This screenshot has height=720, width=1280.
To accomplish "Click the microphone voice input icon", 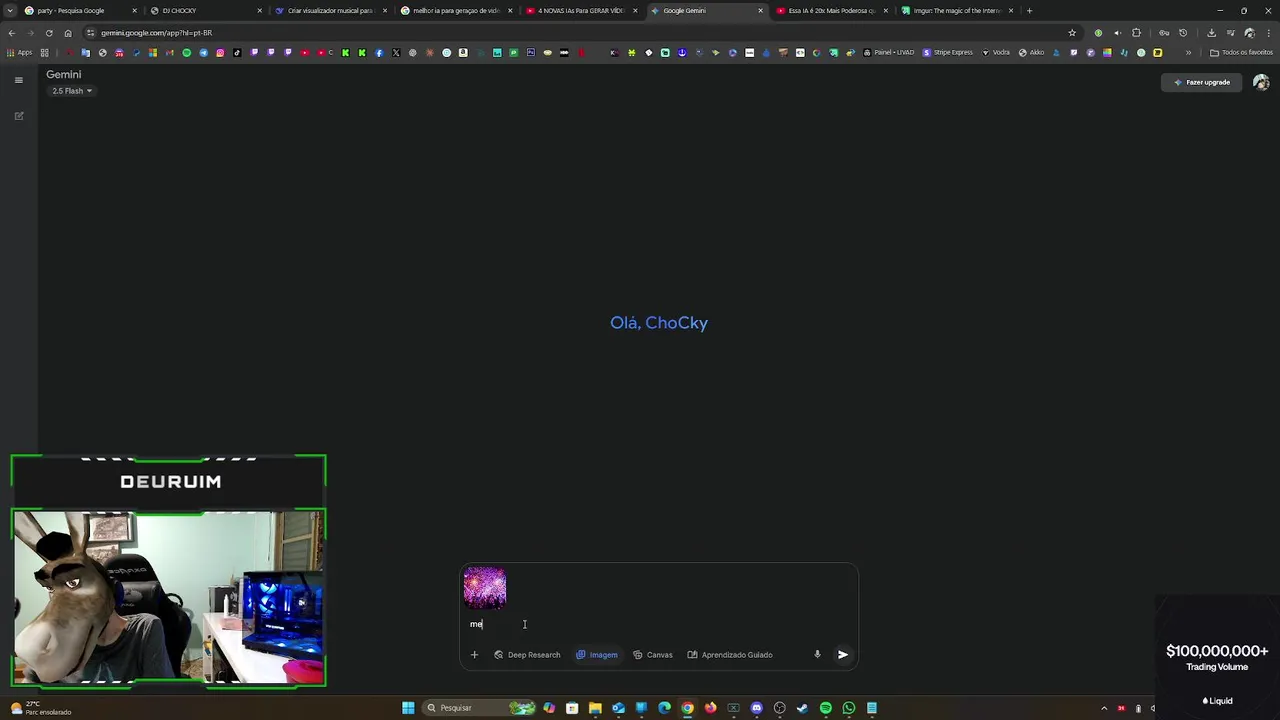I will (x=817, y=655).
